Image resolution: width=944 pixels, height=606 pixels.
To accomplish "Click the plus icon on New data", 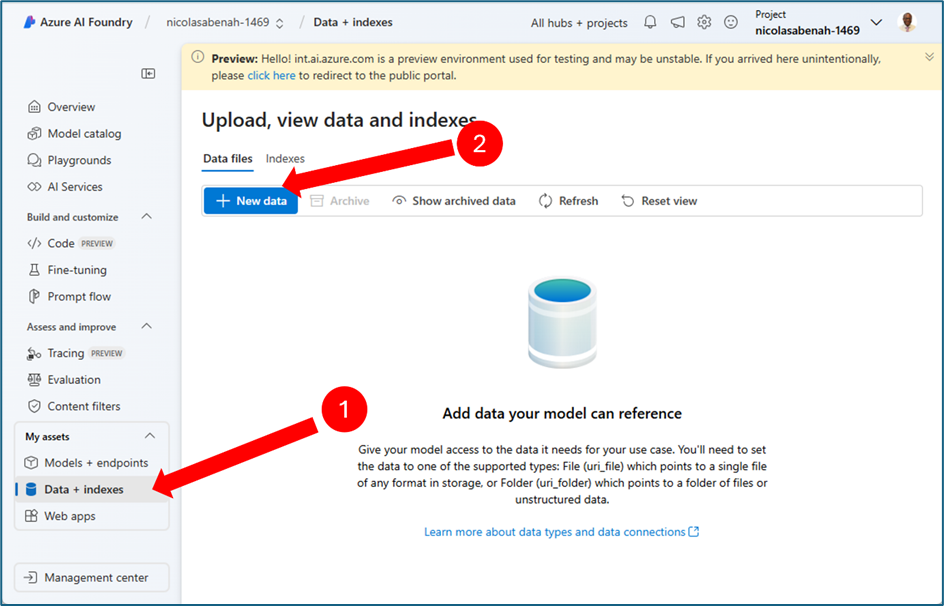I will [x=223, y=201].
